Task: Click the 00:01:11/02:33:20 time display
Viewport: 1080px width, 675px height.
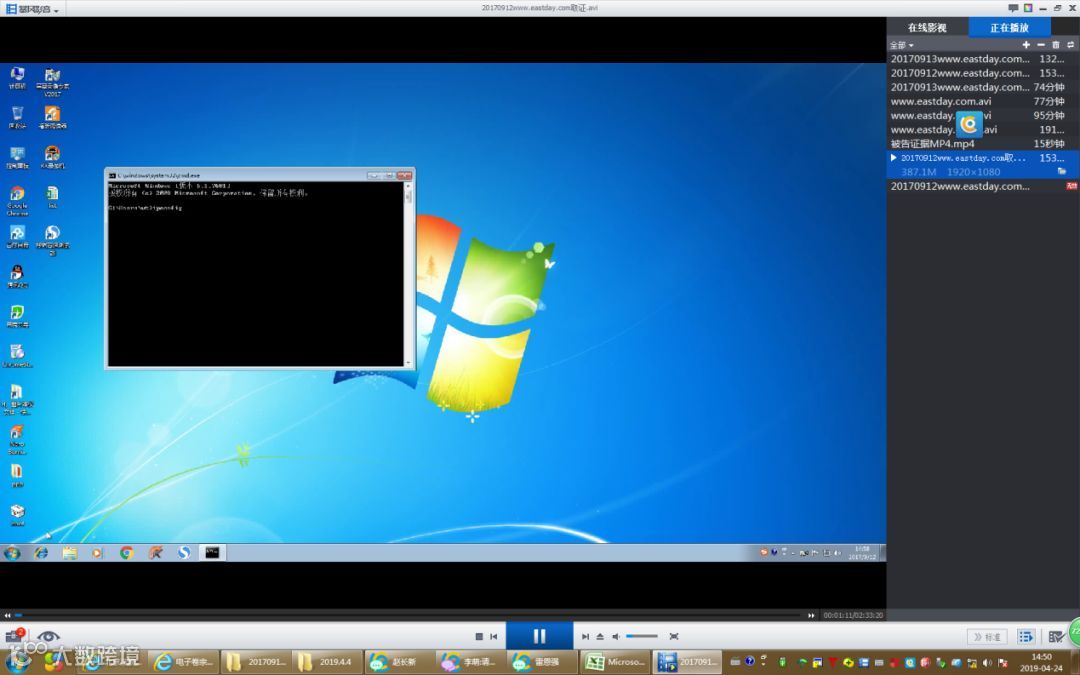Action: (853, 615)
